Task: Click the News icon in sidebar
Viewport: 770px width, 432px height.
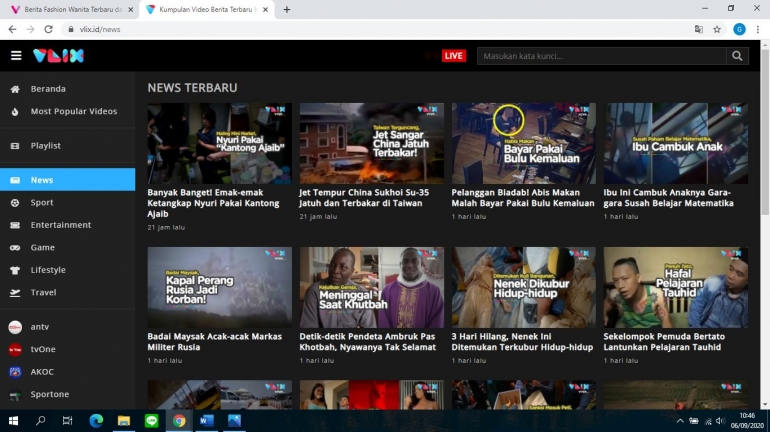Action: tap(15, 180)
